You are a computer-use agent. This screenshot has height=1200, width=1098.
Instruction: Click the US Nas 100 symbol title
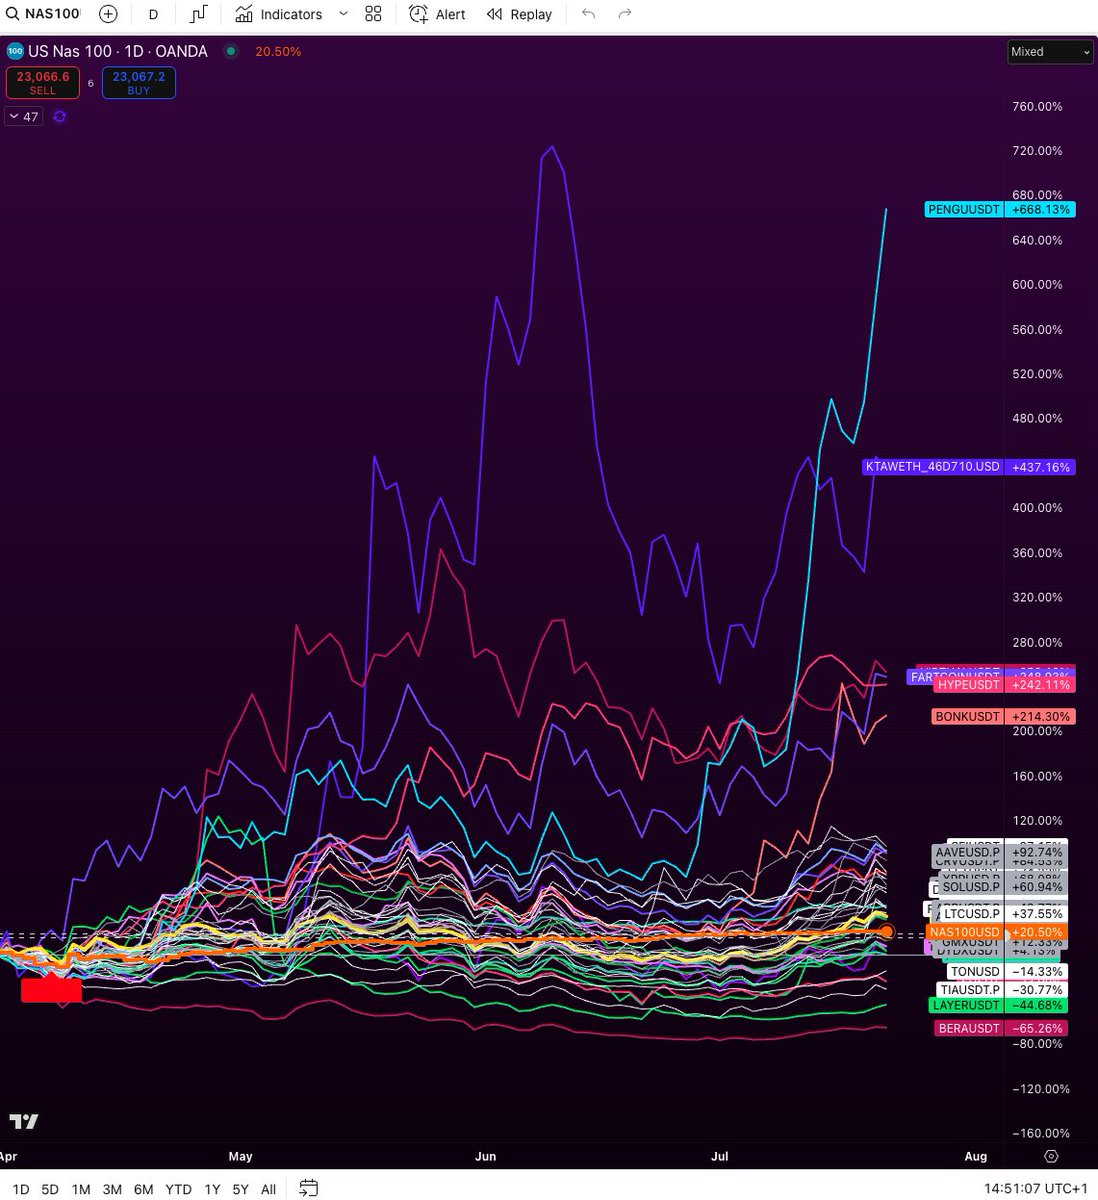(x=118, y=51)
